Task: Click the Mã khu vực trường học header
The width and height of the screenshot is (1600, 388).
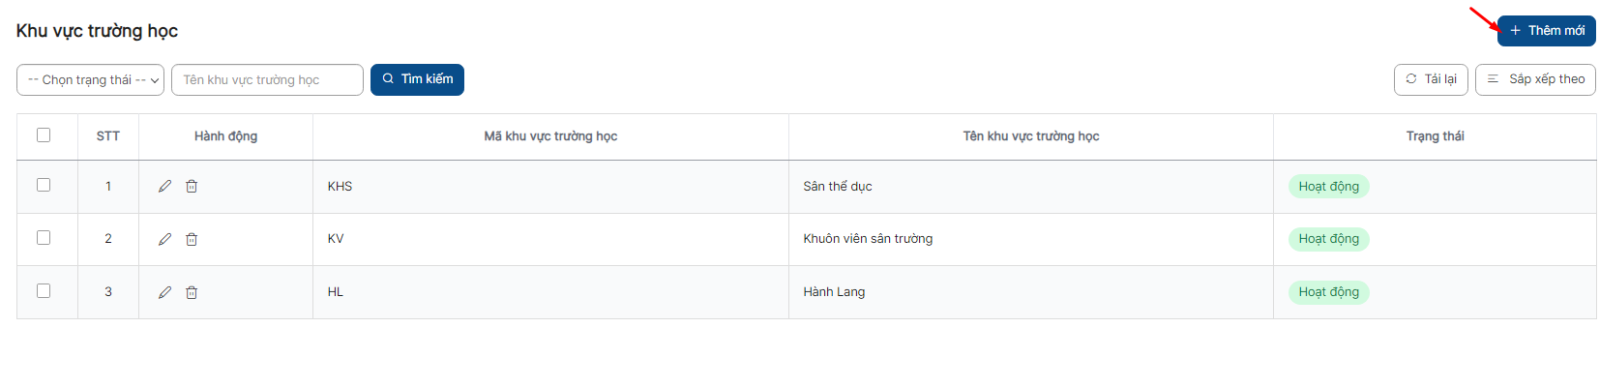Action: (550, 136)
